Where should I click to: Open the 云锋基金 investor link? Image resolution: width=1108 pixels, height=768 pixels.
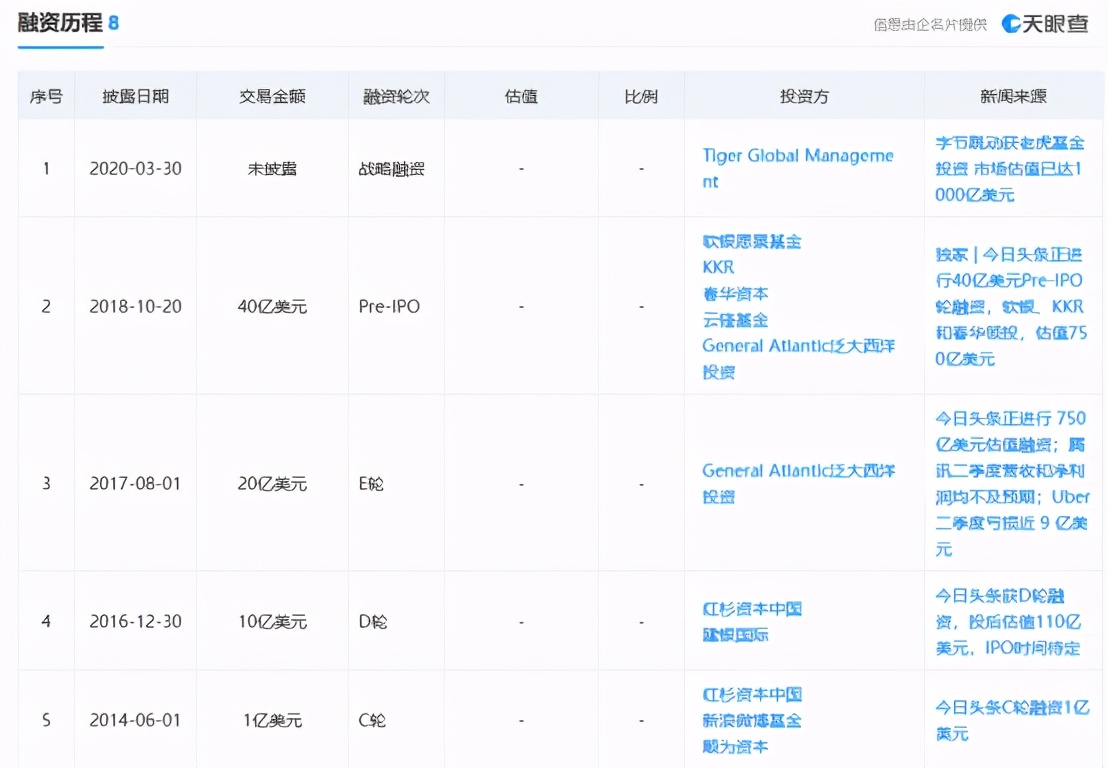pyautogui.click(x=735, y=320)
